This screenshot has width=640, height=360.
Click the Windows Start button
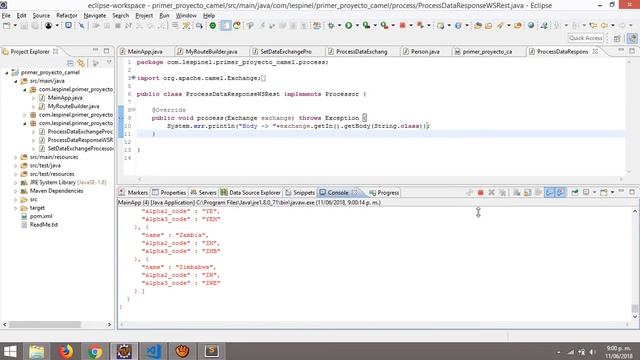click(10, 351)
